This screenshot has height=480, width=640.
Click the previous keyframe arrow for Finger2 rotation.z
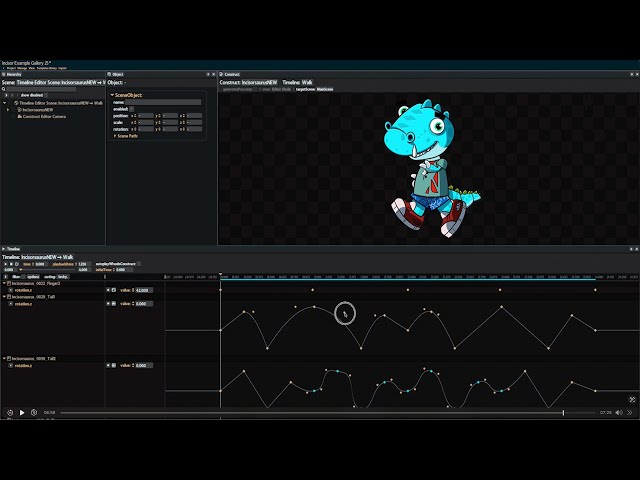[108, 290]
